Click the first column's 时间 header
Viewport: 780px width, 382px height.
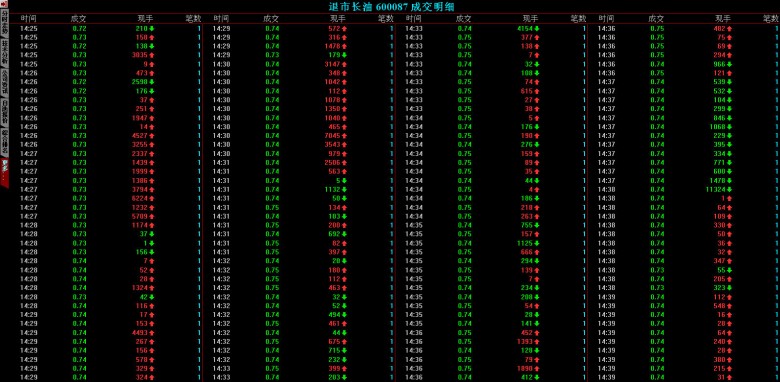[28, 18]
